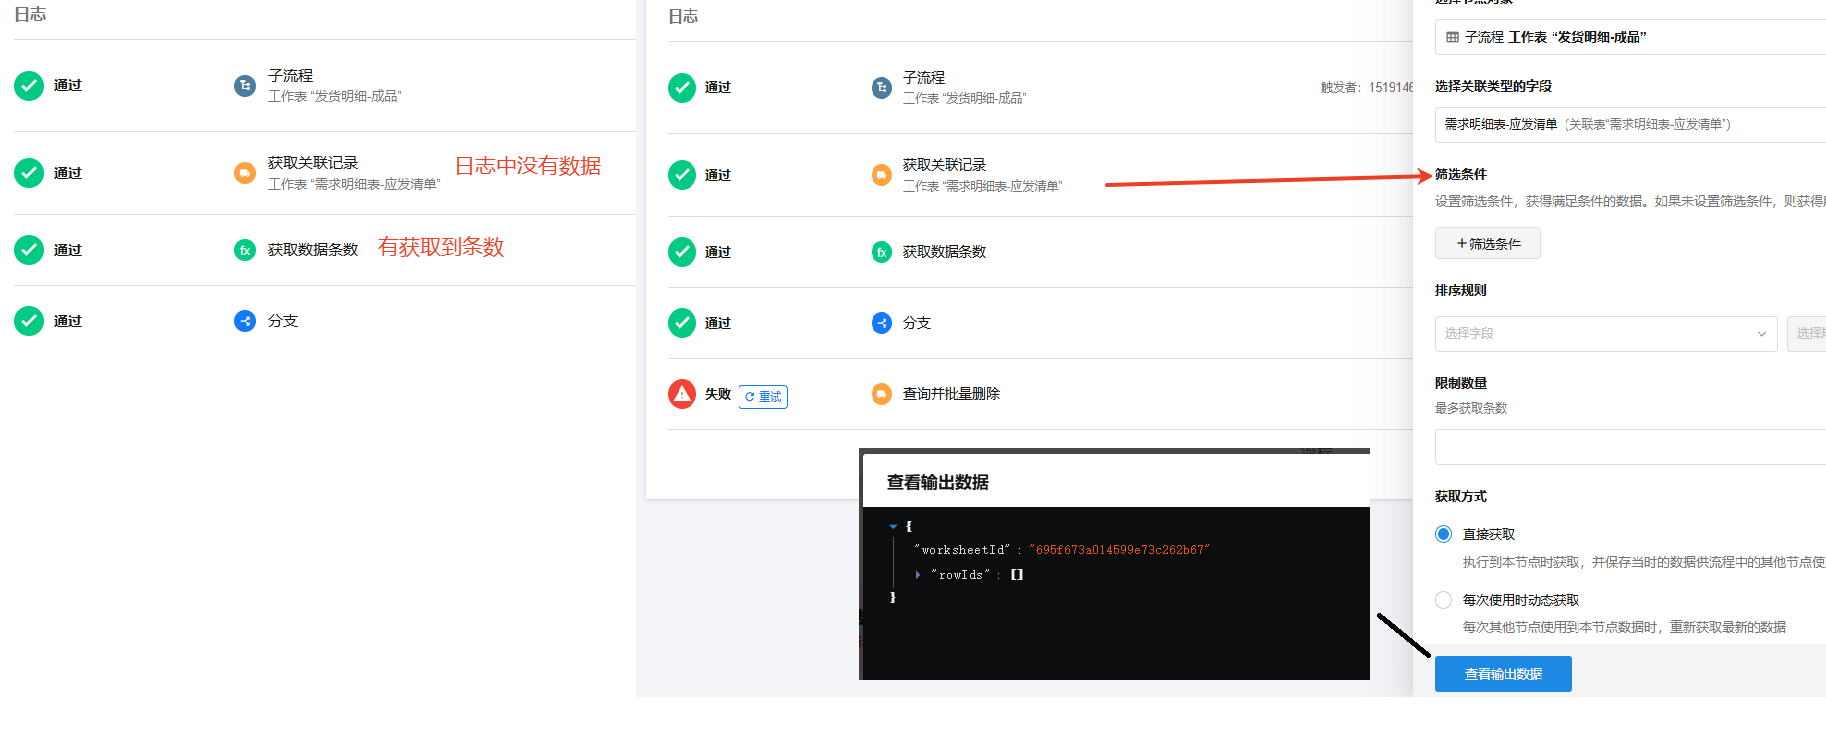Click the green fx 获取数据条数 icon in left log
1826x743 pixels.
point(245,250)
